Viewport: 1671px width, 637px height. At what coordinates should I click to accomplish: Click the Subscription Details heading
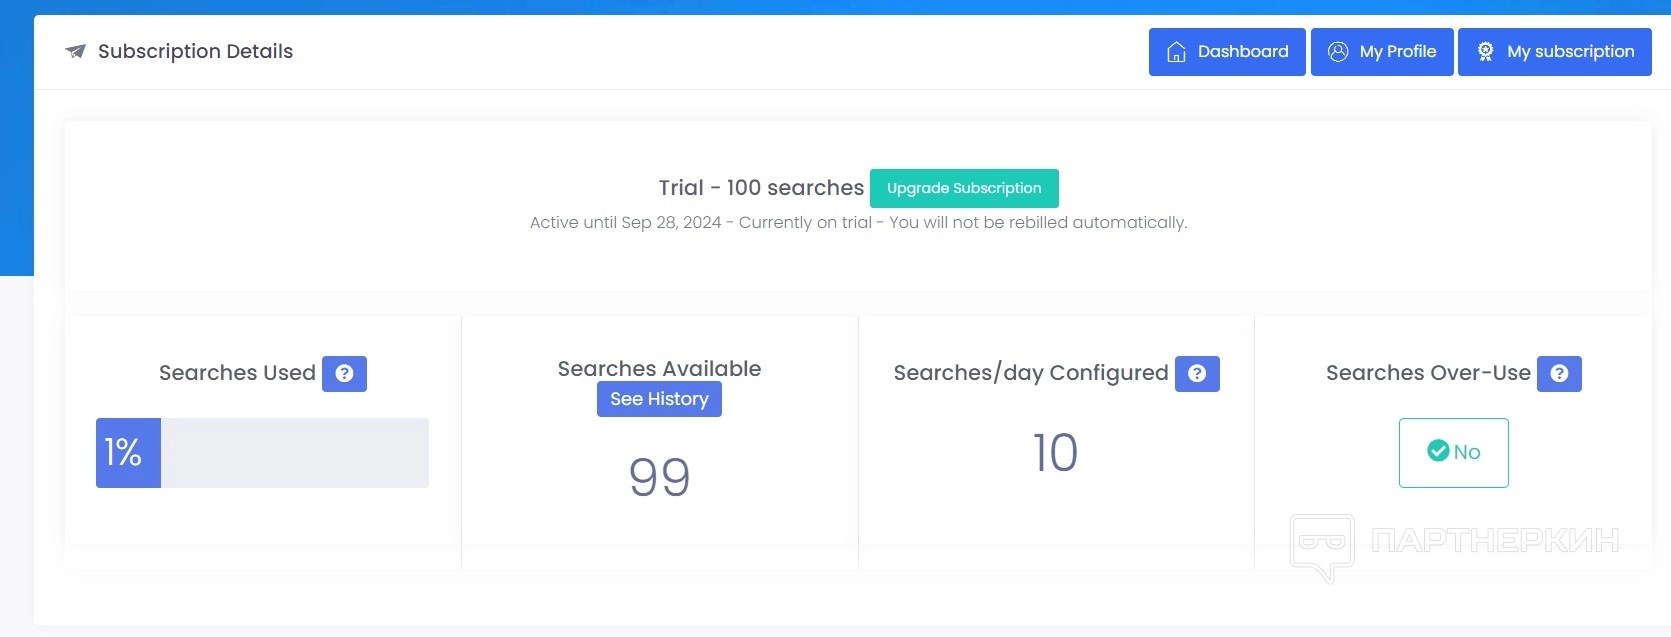[x=195, y=51]
